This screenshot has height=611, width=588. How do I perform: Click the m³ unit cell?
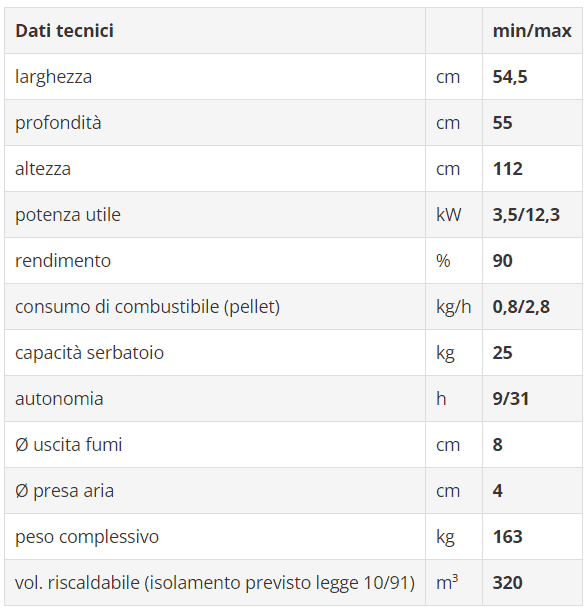coord(454,582)
